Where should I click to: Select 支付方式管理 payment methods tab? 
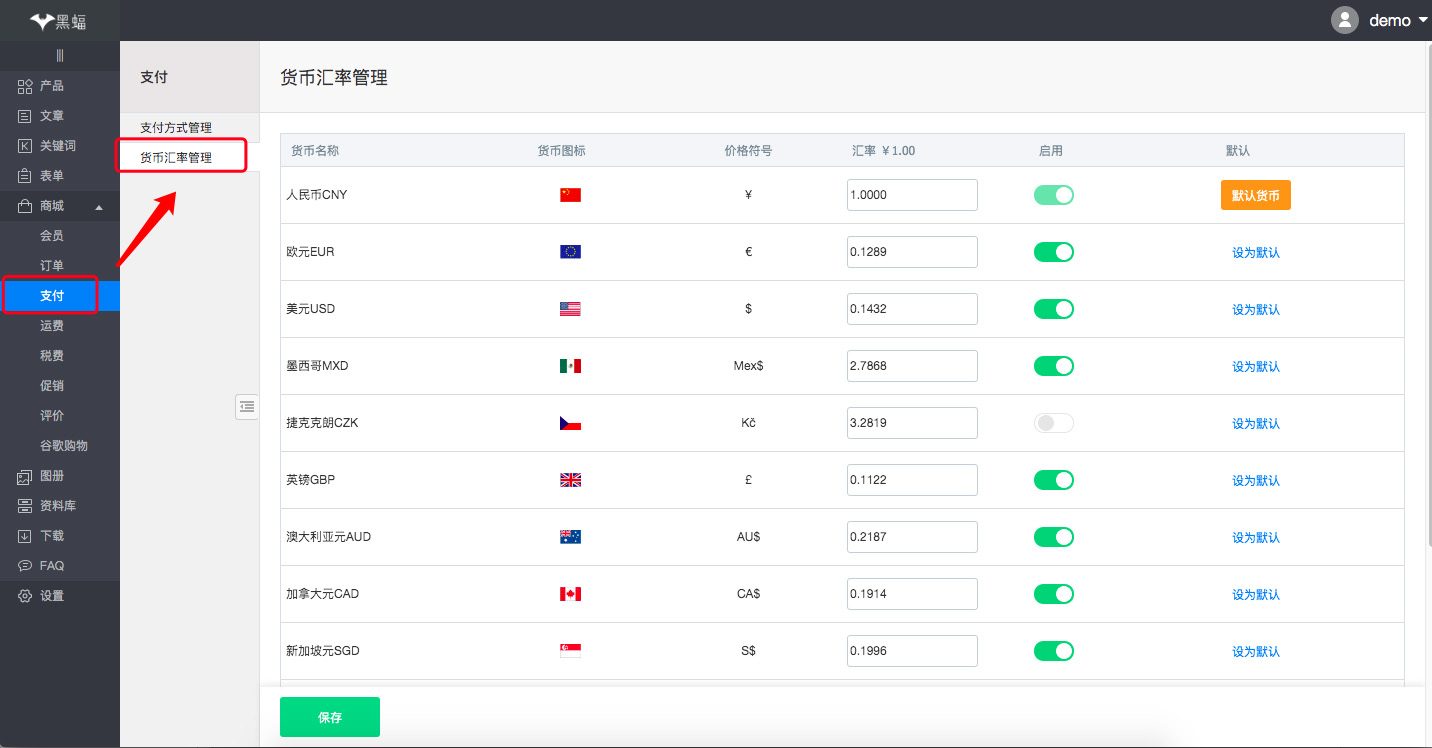[176, 128]
